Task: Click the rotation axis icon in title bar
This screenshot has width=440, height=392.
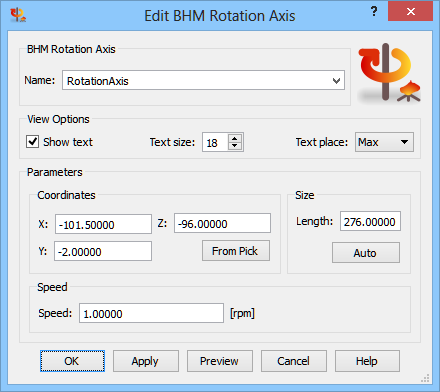Action: pos(18,15)
